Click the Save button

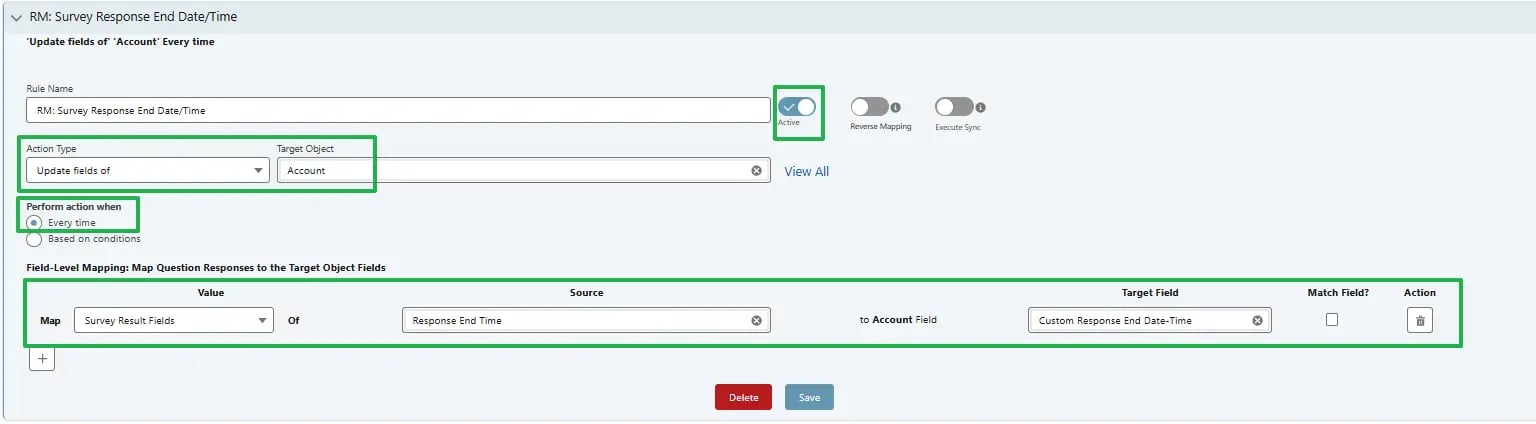809,397
